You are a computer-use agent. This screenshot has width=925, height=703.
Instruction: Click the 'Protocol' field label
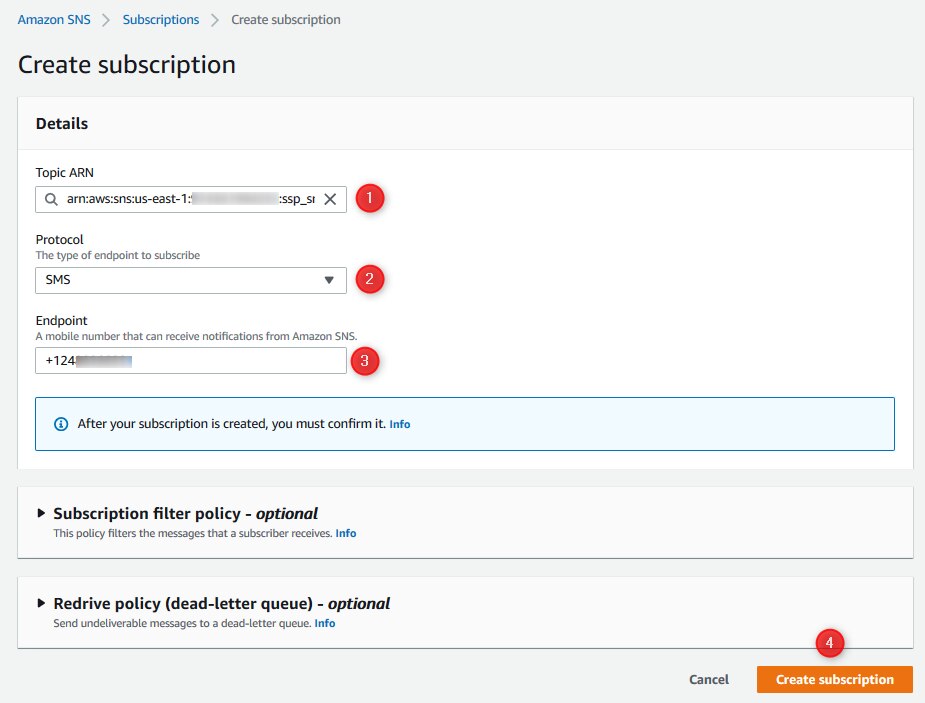click(x=60, y=239)
